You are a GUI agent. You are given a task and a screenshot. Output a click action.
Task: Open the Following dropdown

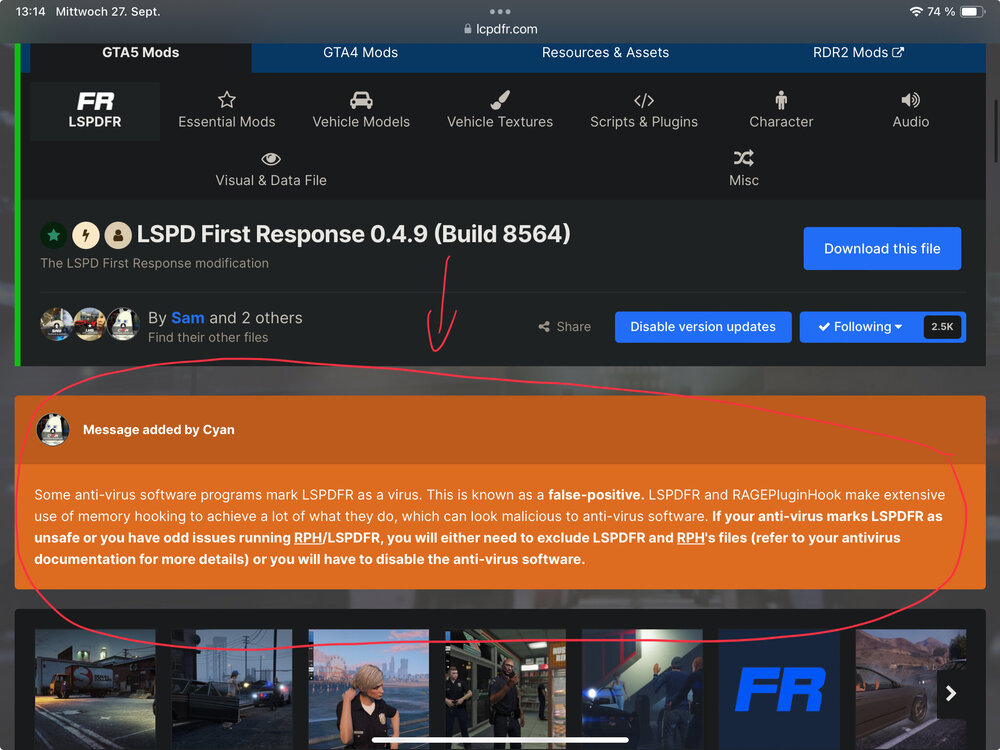(x=860, y=327)
